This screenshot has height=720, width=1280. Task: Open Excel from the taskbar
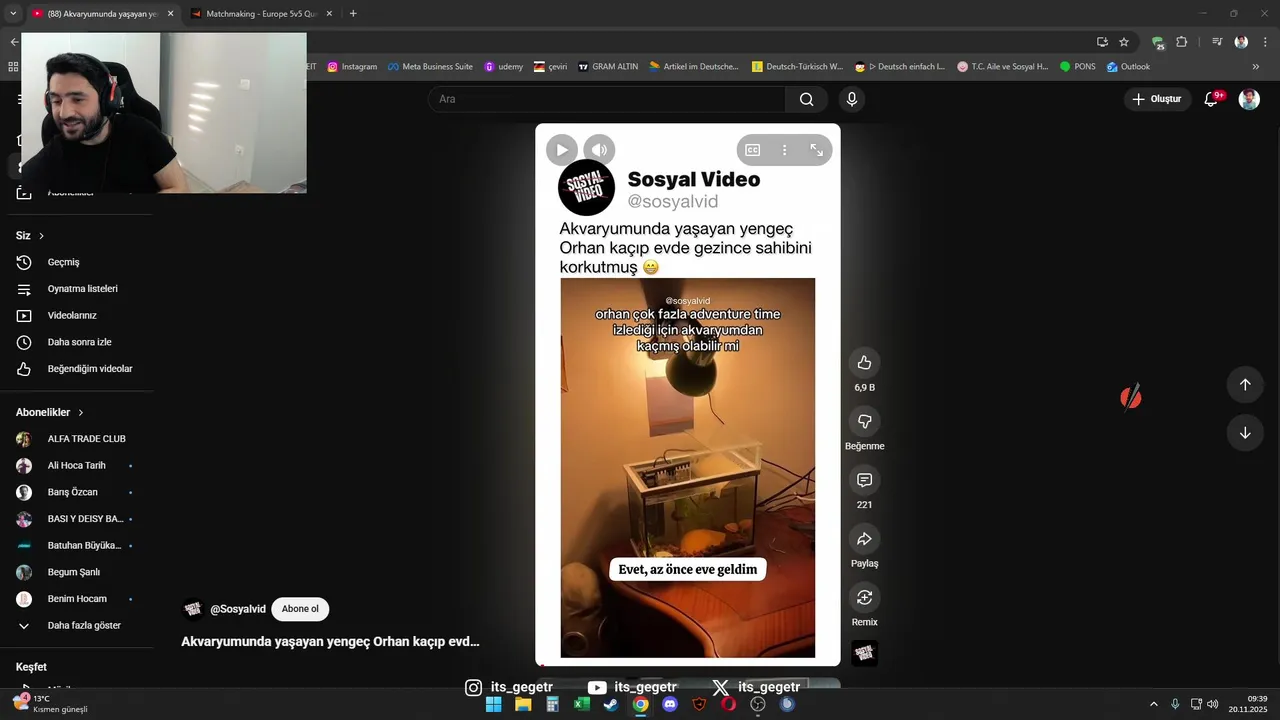[581, 704]
